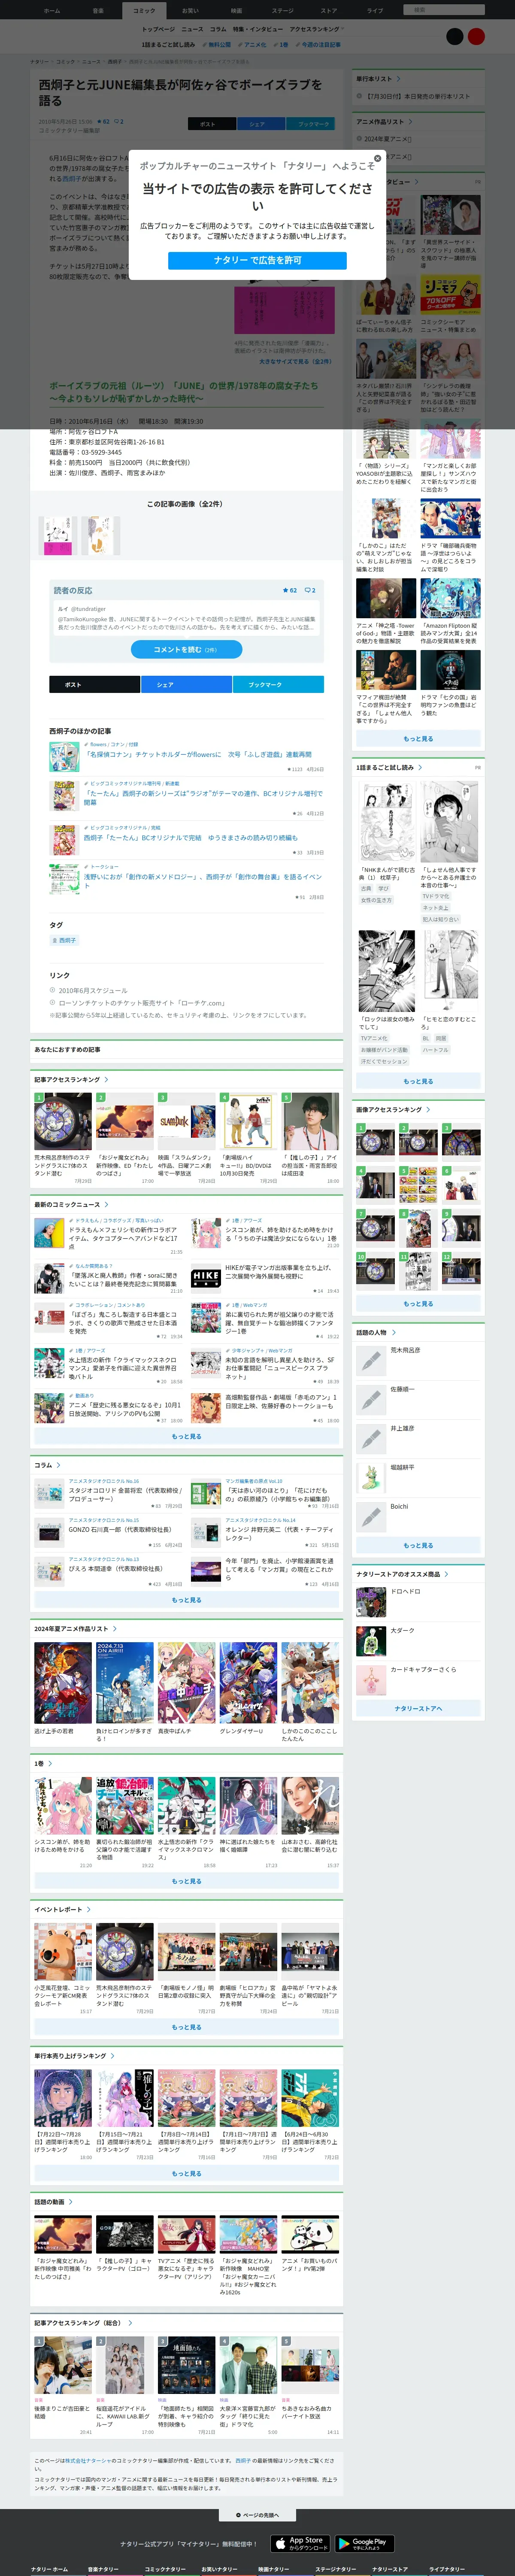
Task: Expand 単行本売り上げランキング chevron
Action: point(112,2056)
